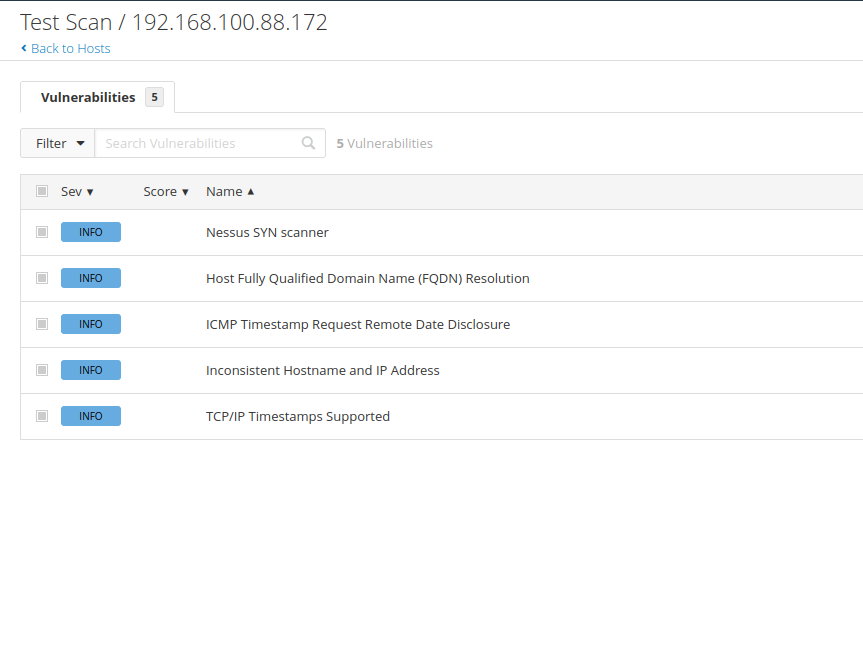Sort by the Sev column
The width and height of the screenshot is (863, 661).
click(77, 191)
